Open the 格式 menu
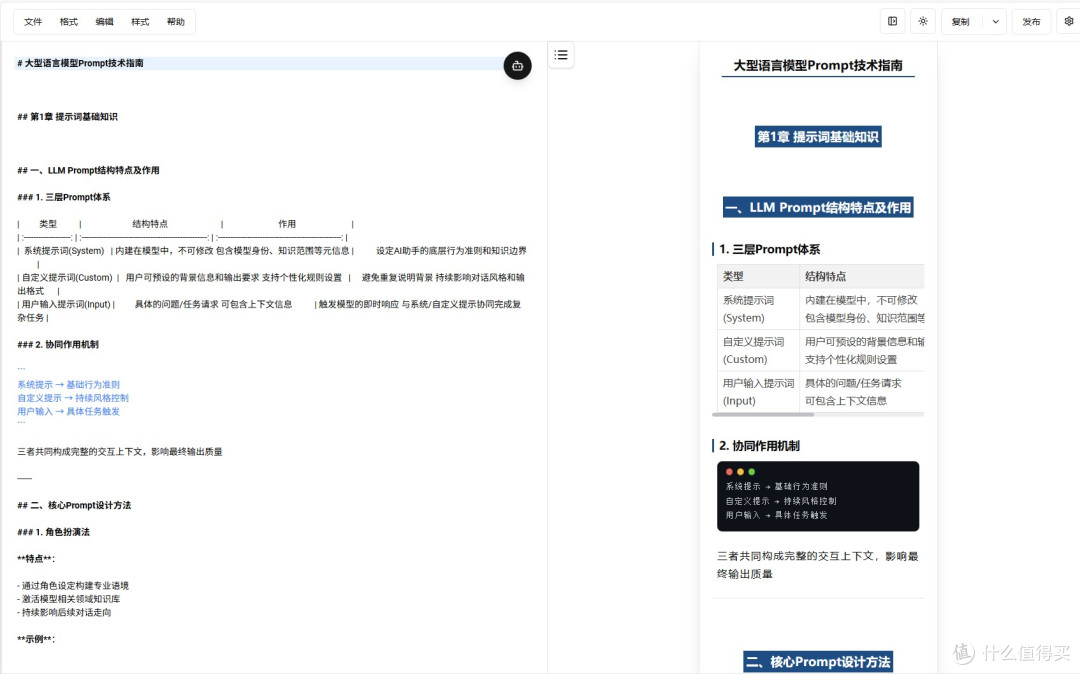The height and width of the screenshot is (675, 1080). coord(69,22)
